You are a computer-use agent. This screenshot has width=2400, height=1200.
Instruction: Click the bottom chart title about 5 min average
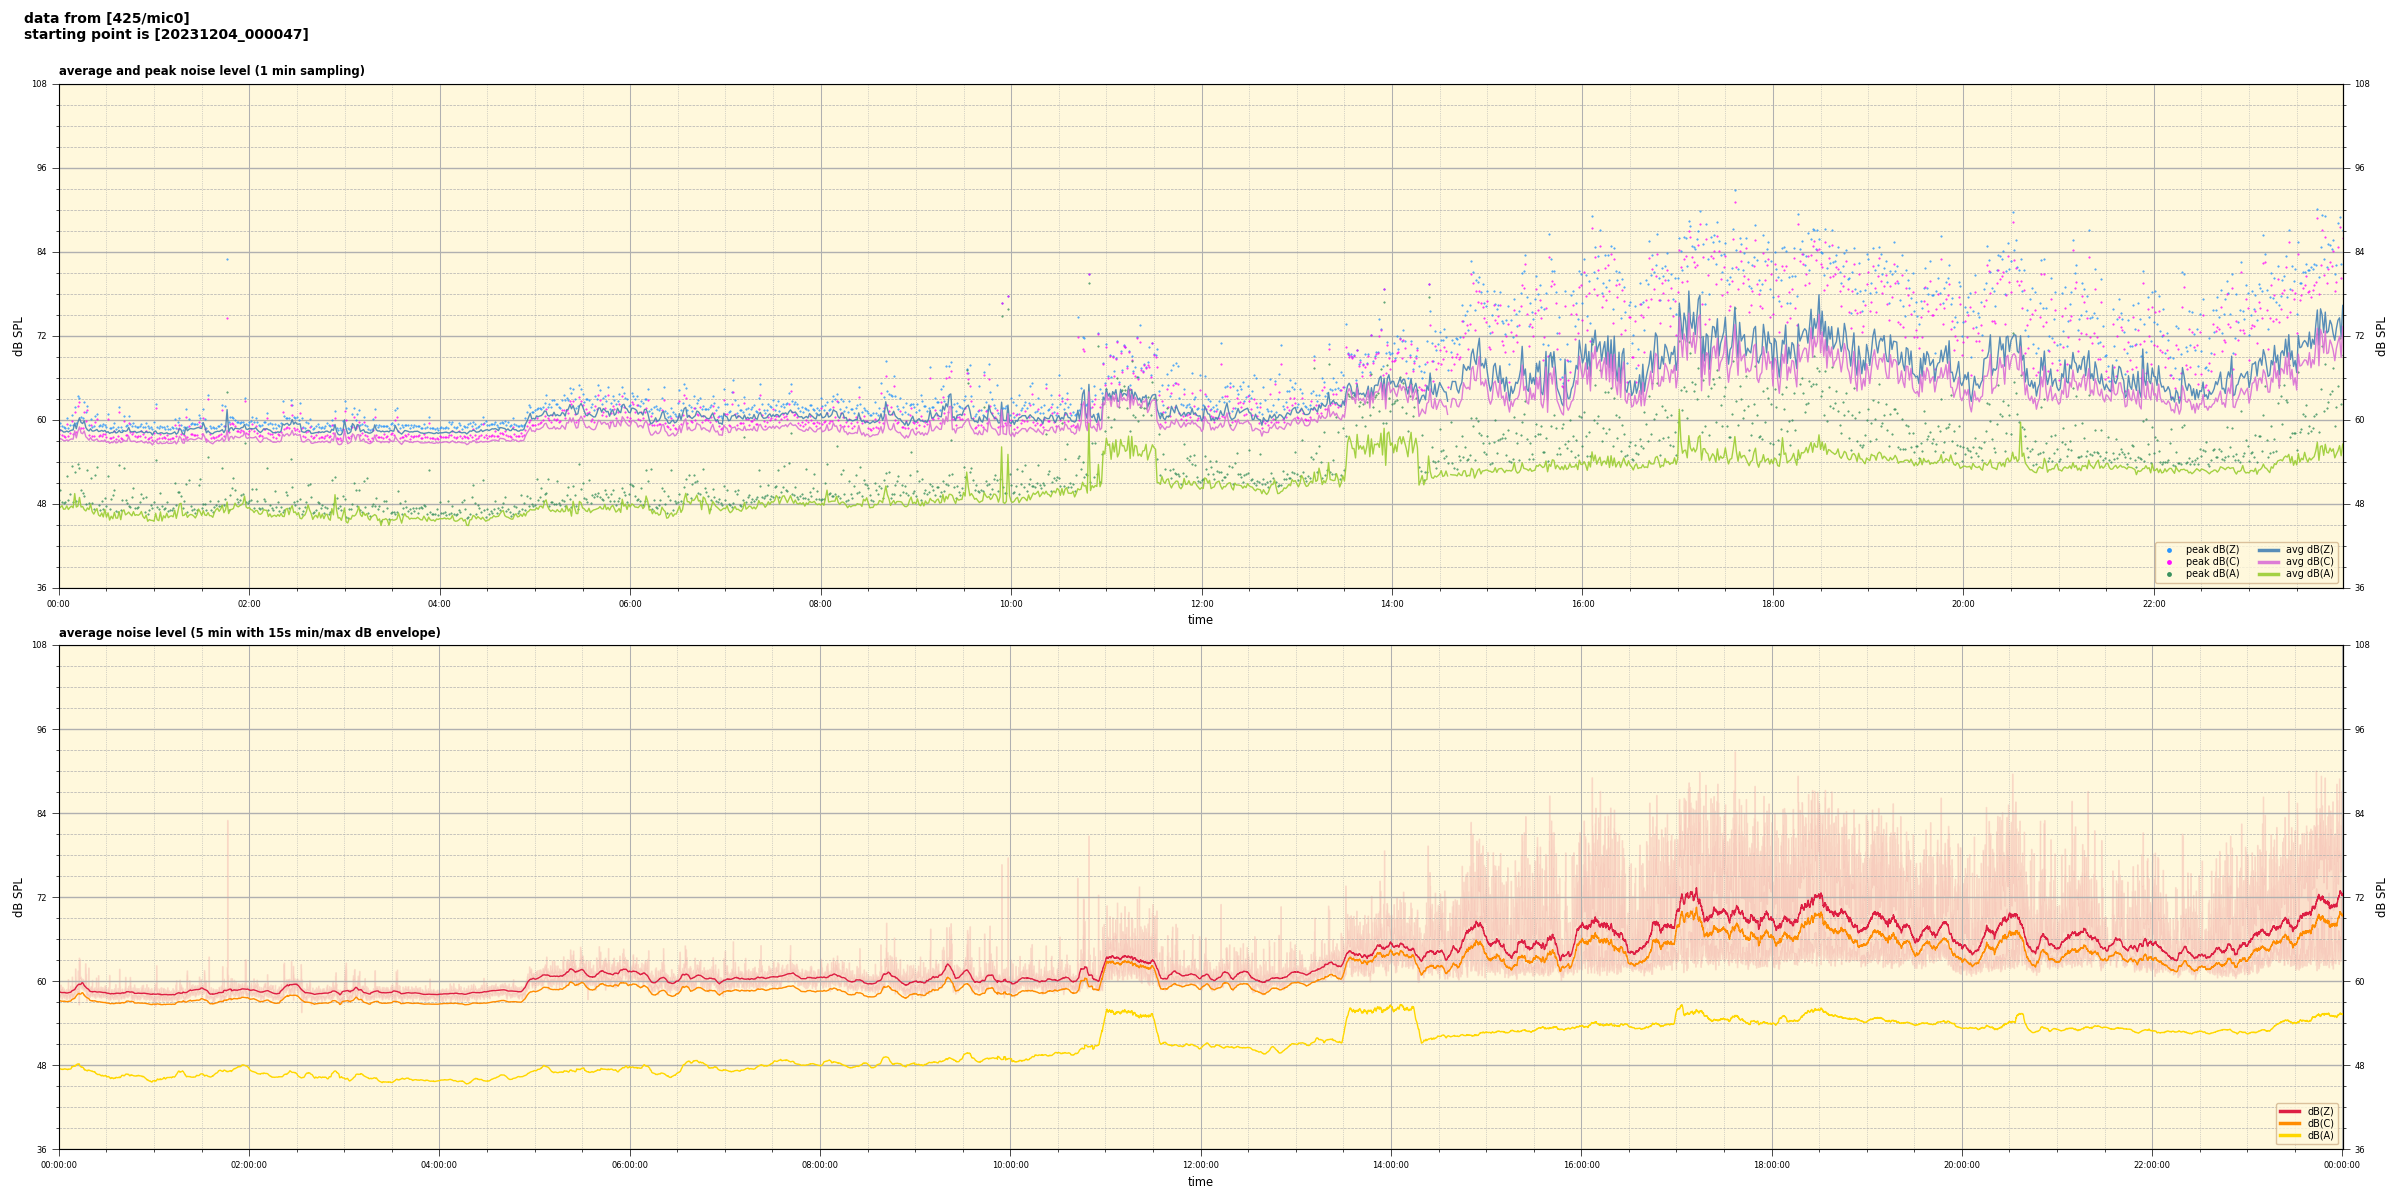(x=249, y=633)
